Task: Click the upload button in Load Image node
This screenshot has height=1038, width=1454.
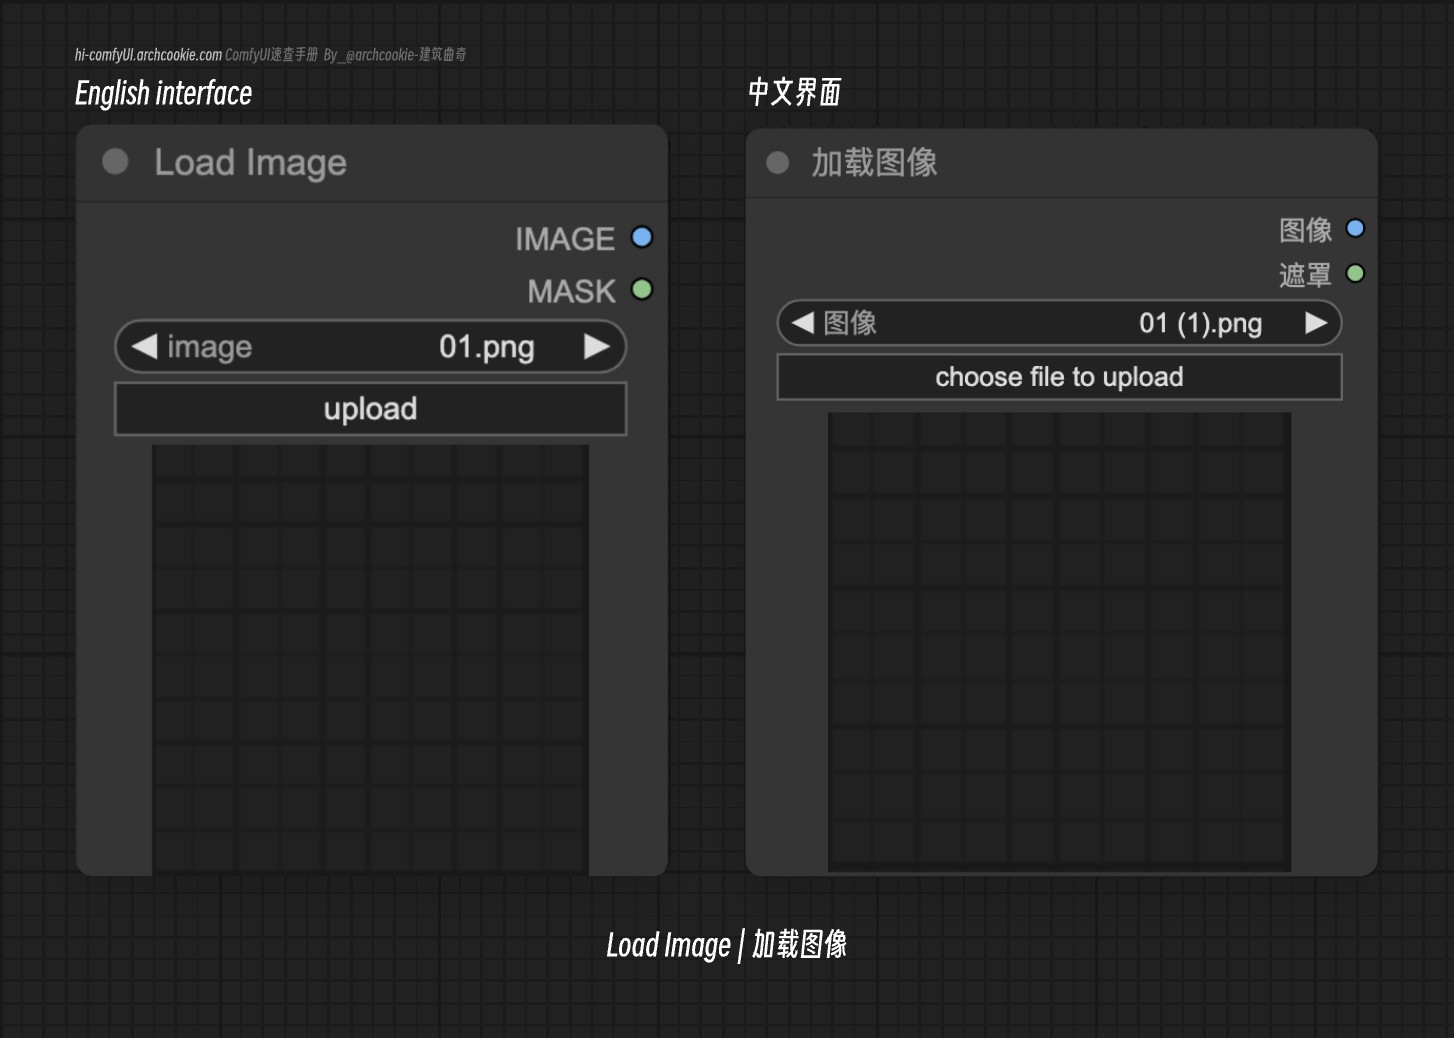Action: (371, 409)
